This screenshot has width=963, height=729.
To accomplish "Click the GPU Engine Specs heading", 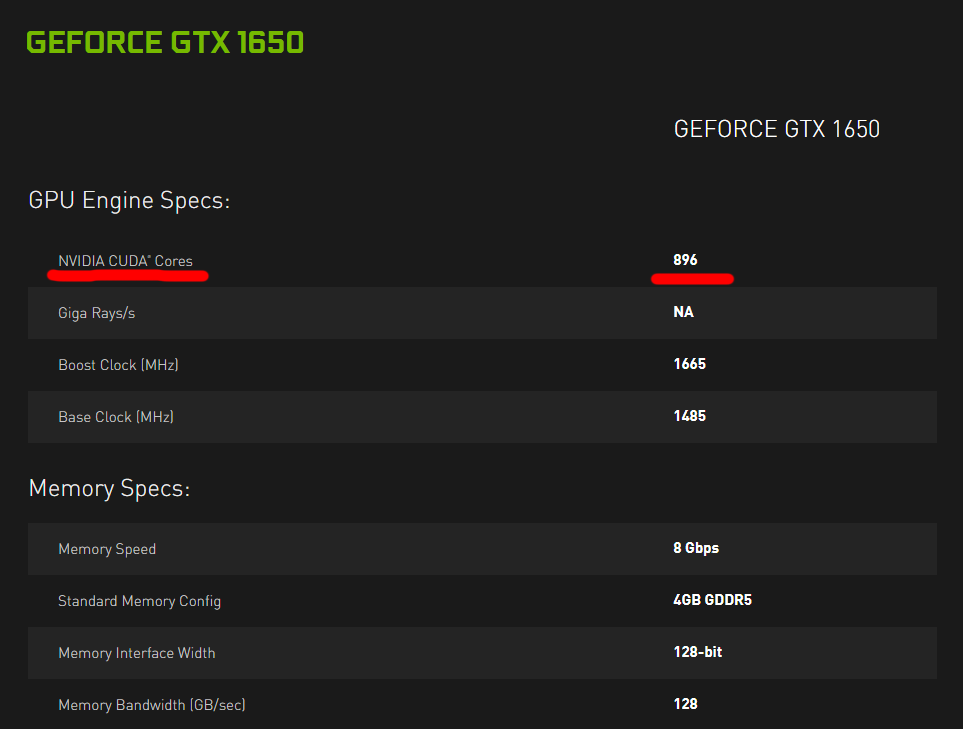I will (x=129, y=201).
